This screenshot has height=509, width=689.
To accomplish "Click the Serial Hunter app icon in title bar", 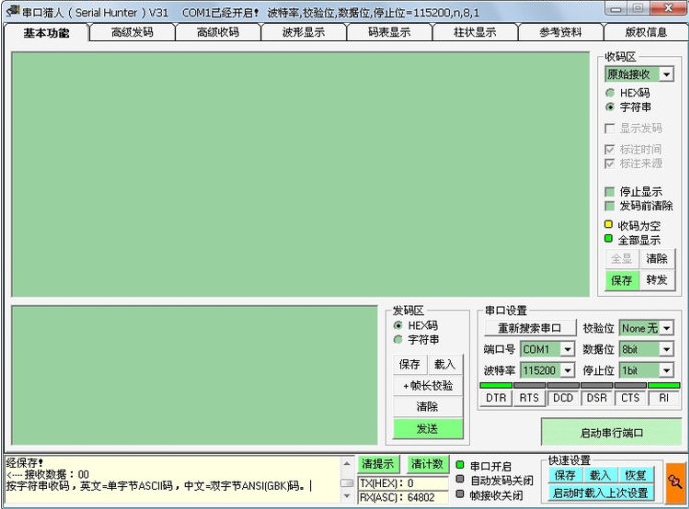I will click(13, 11).
